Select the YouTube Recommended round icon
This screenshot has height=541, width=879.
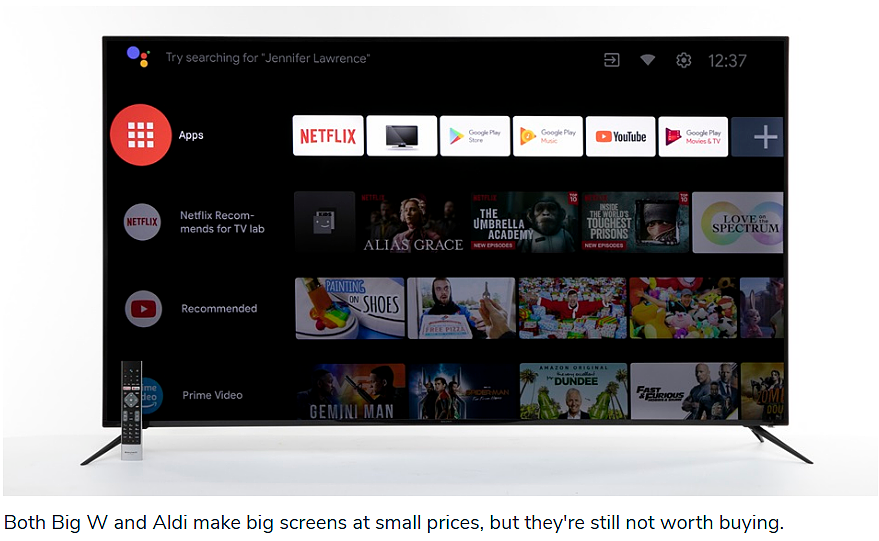tap(144, 308)
